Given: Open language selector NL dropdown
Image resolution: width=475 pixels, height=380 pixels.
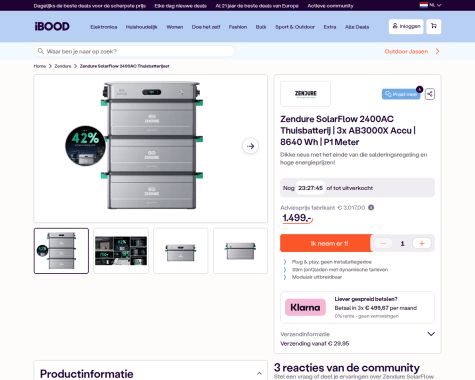Looking at the screenshot, I should (x=430, y=5).
